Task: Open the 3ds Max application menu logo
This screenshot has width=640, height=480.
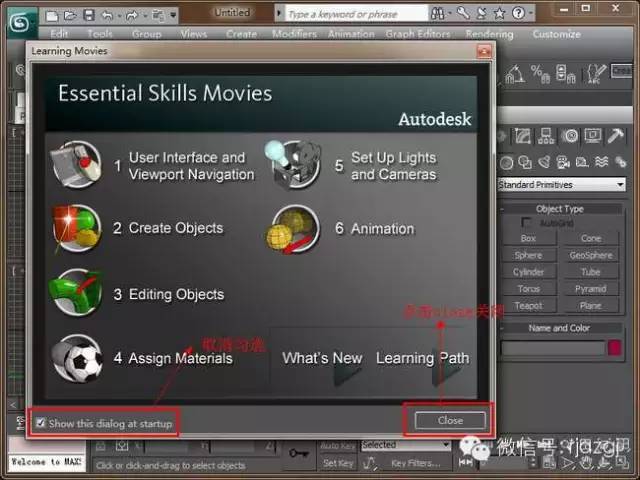Action: pyautogui.click(x=20, y=18)
